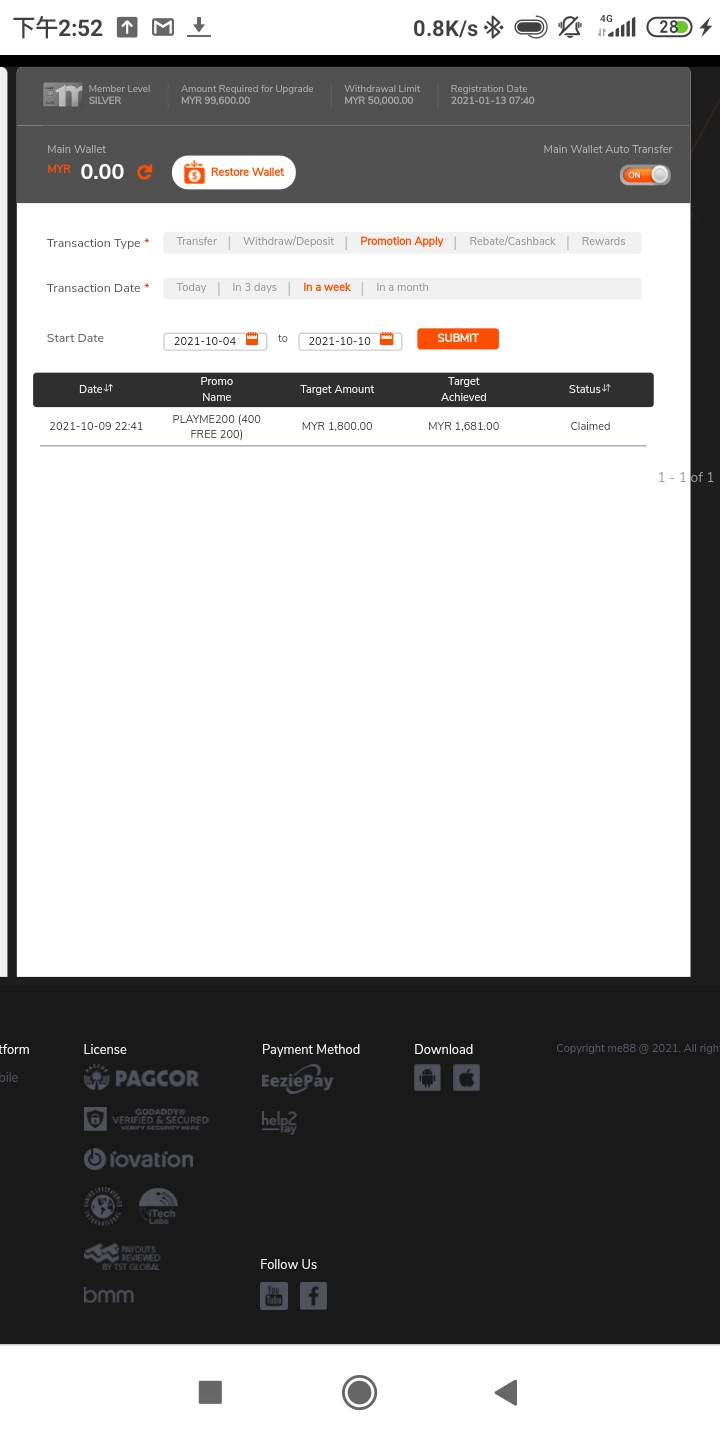Sort table by Status column
Image resolution: width=720 pixels, height=1440 pixels.
(x=590, y=389)
